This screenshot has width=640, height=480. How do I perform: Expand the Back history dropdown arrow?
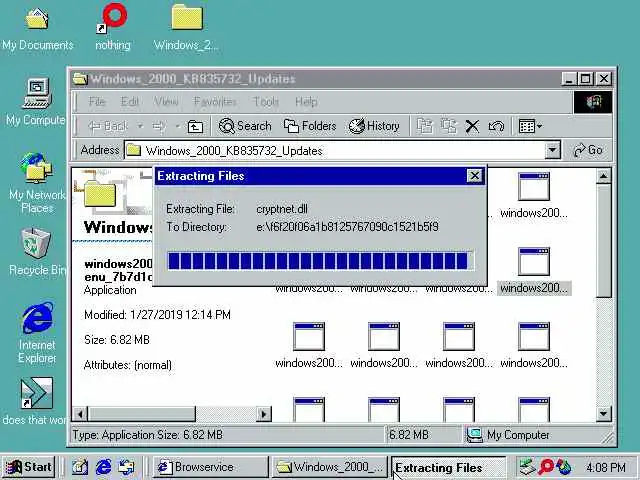click(x=140, y=126)
